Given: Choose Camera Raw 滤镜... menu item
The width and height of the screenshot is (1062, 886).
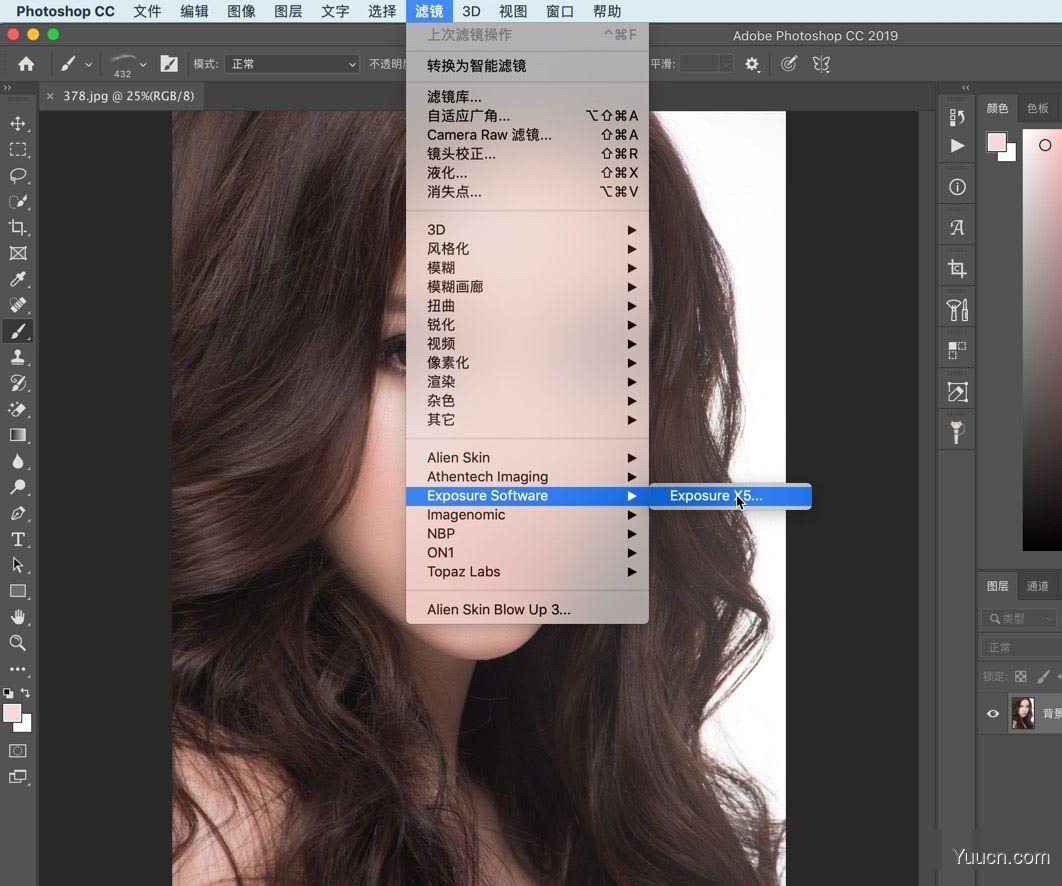Looking at the screenshot, I should [x=527, y=135].
